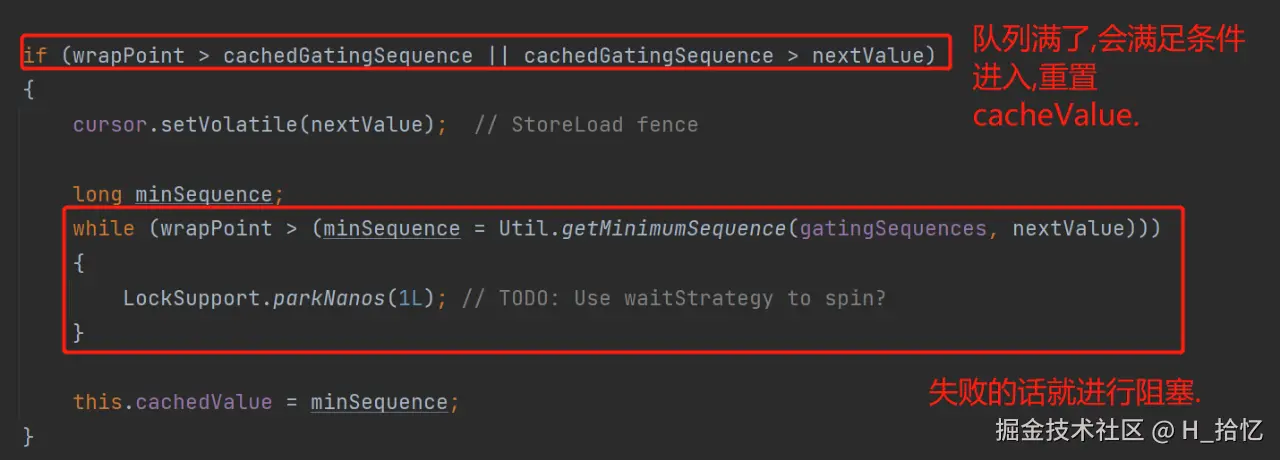Click the "this" keyword
Image resolution: width=1280 pixels, height=460 pixels.
click(97, 402)
